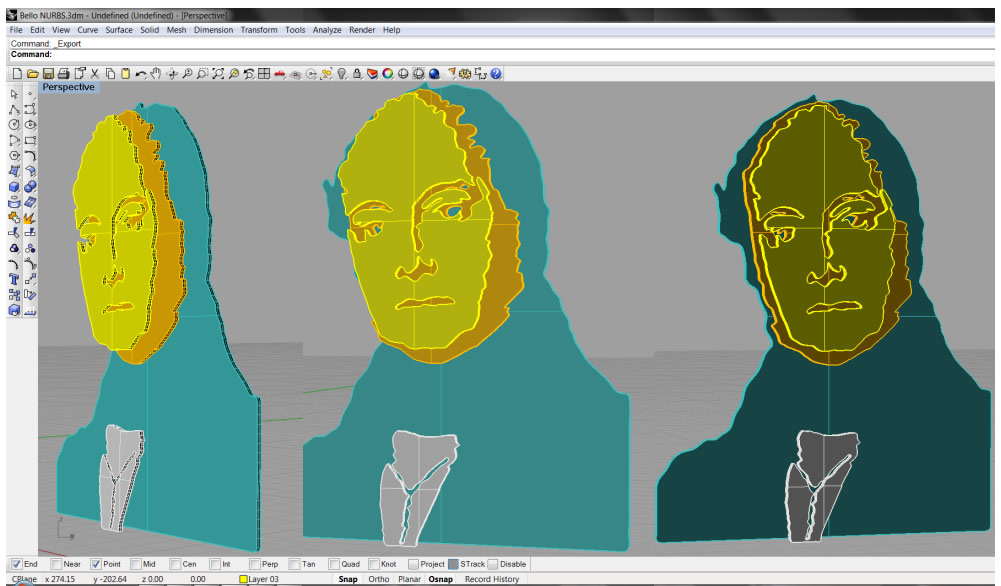Enable the Mid osnap checkbox
The width and height of the screenshot is (1001, 586).
(x=135, y=564)
